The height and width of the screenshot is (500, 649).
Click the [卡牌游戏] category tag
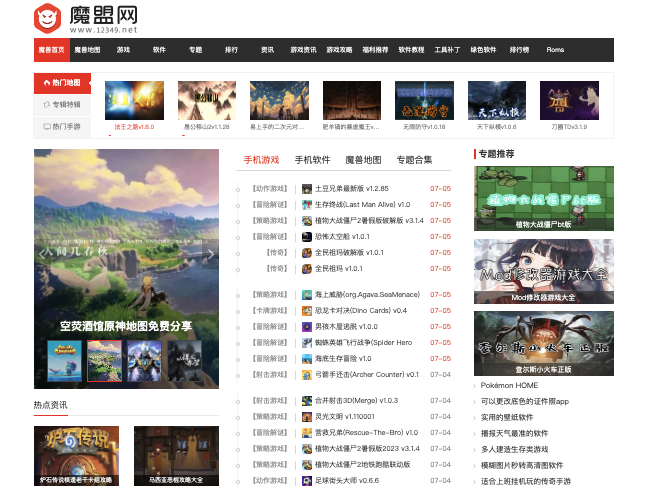[270, 311]
